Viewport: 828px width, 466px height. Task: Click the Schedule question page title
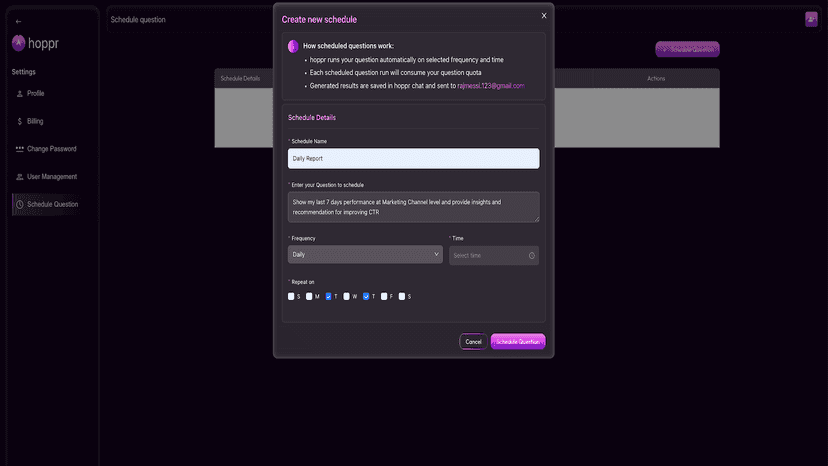[138, 20]
